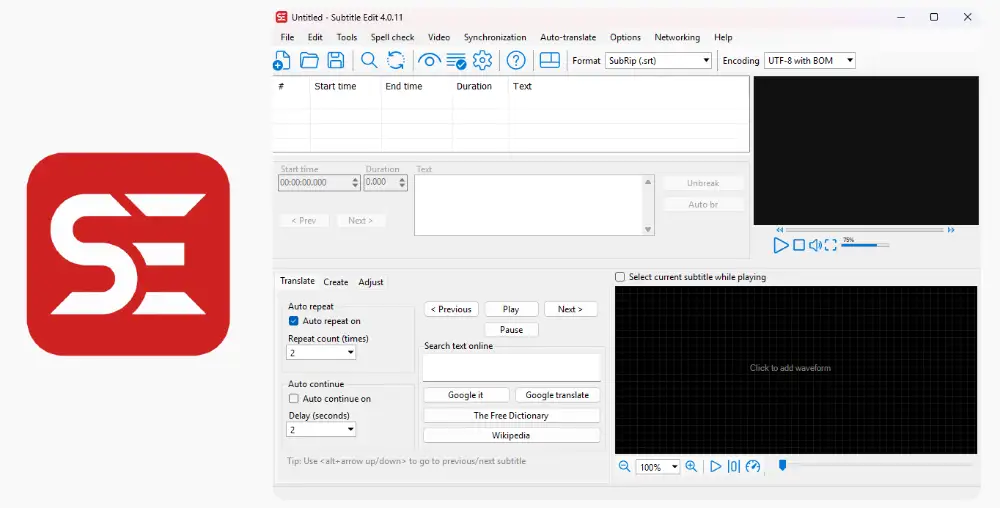Zoom in the waveform
Image resolution: width=1000 pixels, height=508 pixels.
coord(691,467)
